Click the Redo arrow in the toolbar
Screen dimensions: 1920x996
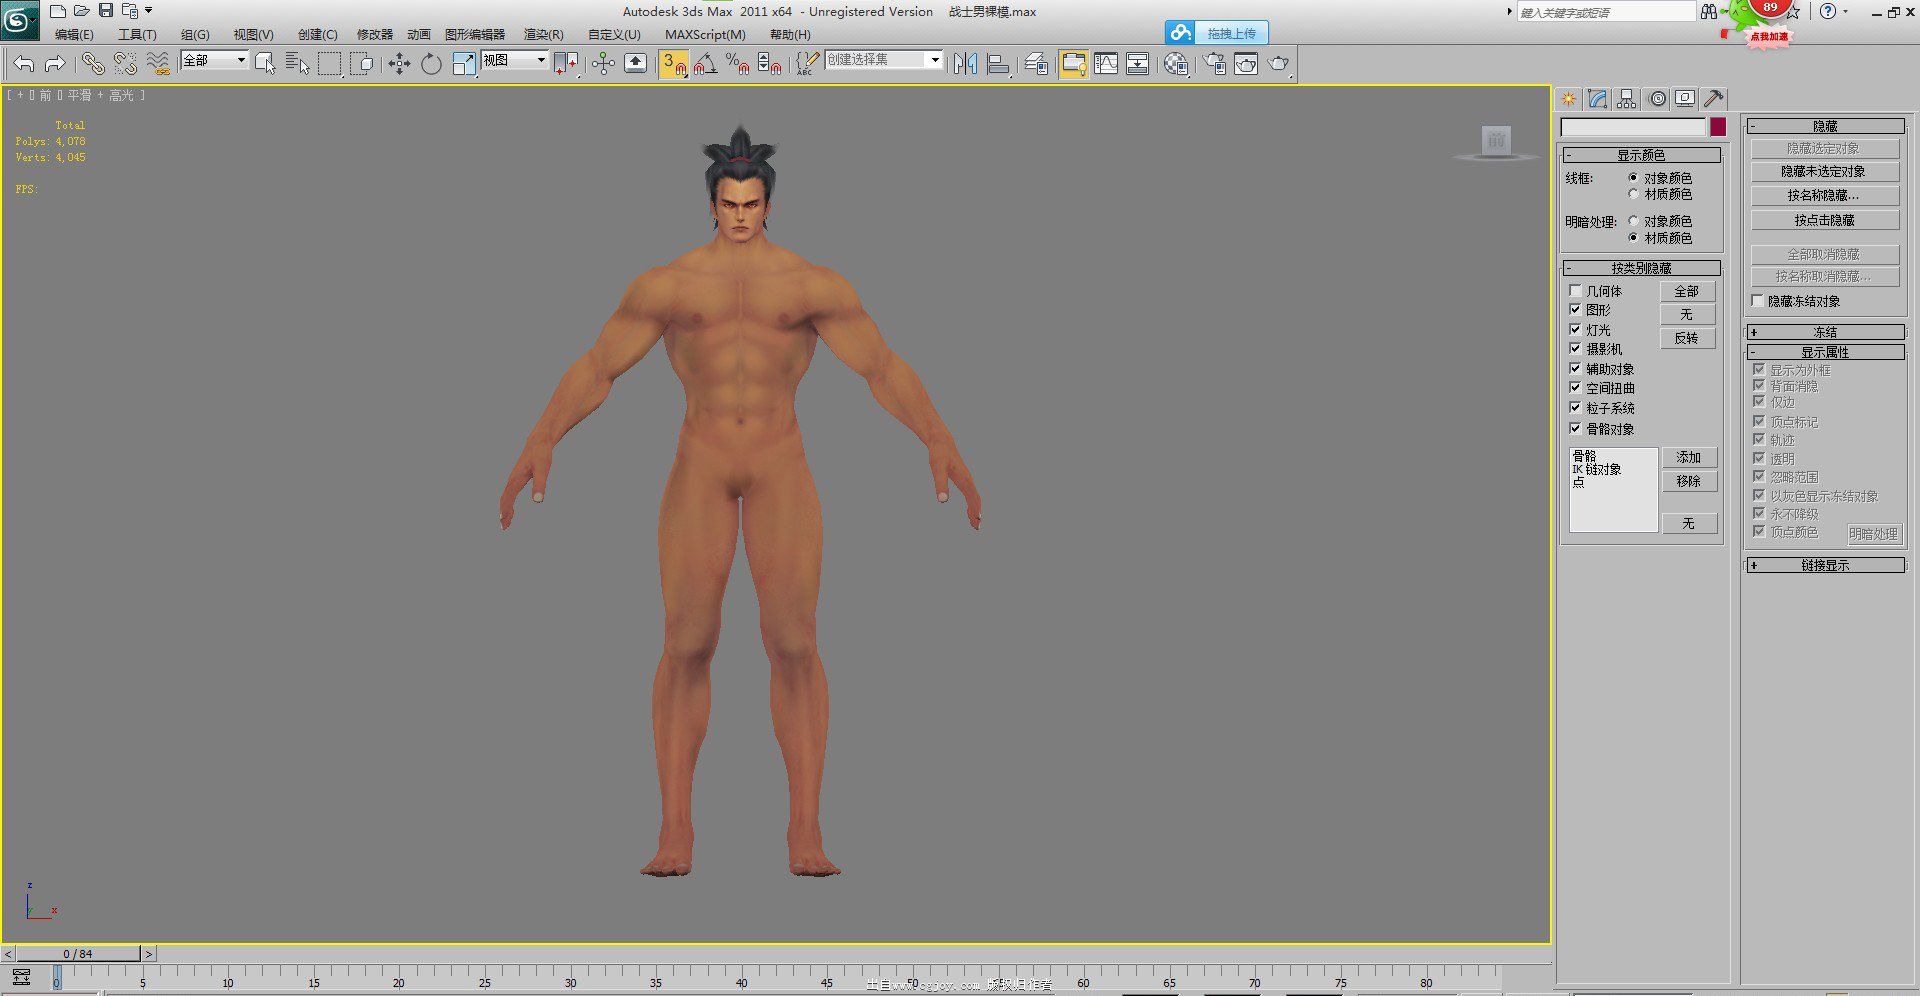click(x=56, y=64)
